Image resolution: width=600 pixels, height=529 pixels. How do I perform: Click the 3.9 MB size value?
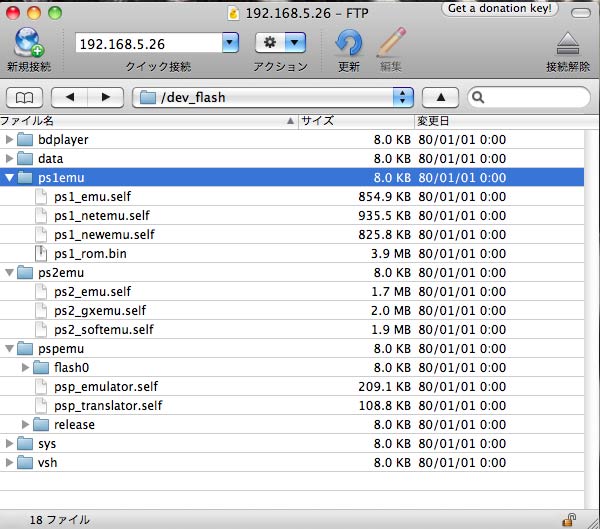point(391,253)
